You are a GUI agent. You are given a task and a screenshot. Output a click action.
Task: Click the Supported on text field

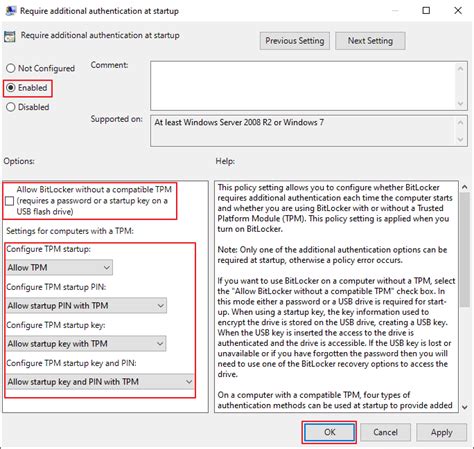pyautogui.click(x=303, y=131)
